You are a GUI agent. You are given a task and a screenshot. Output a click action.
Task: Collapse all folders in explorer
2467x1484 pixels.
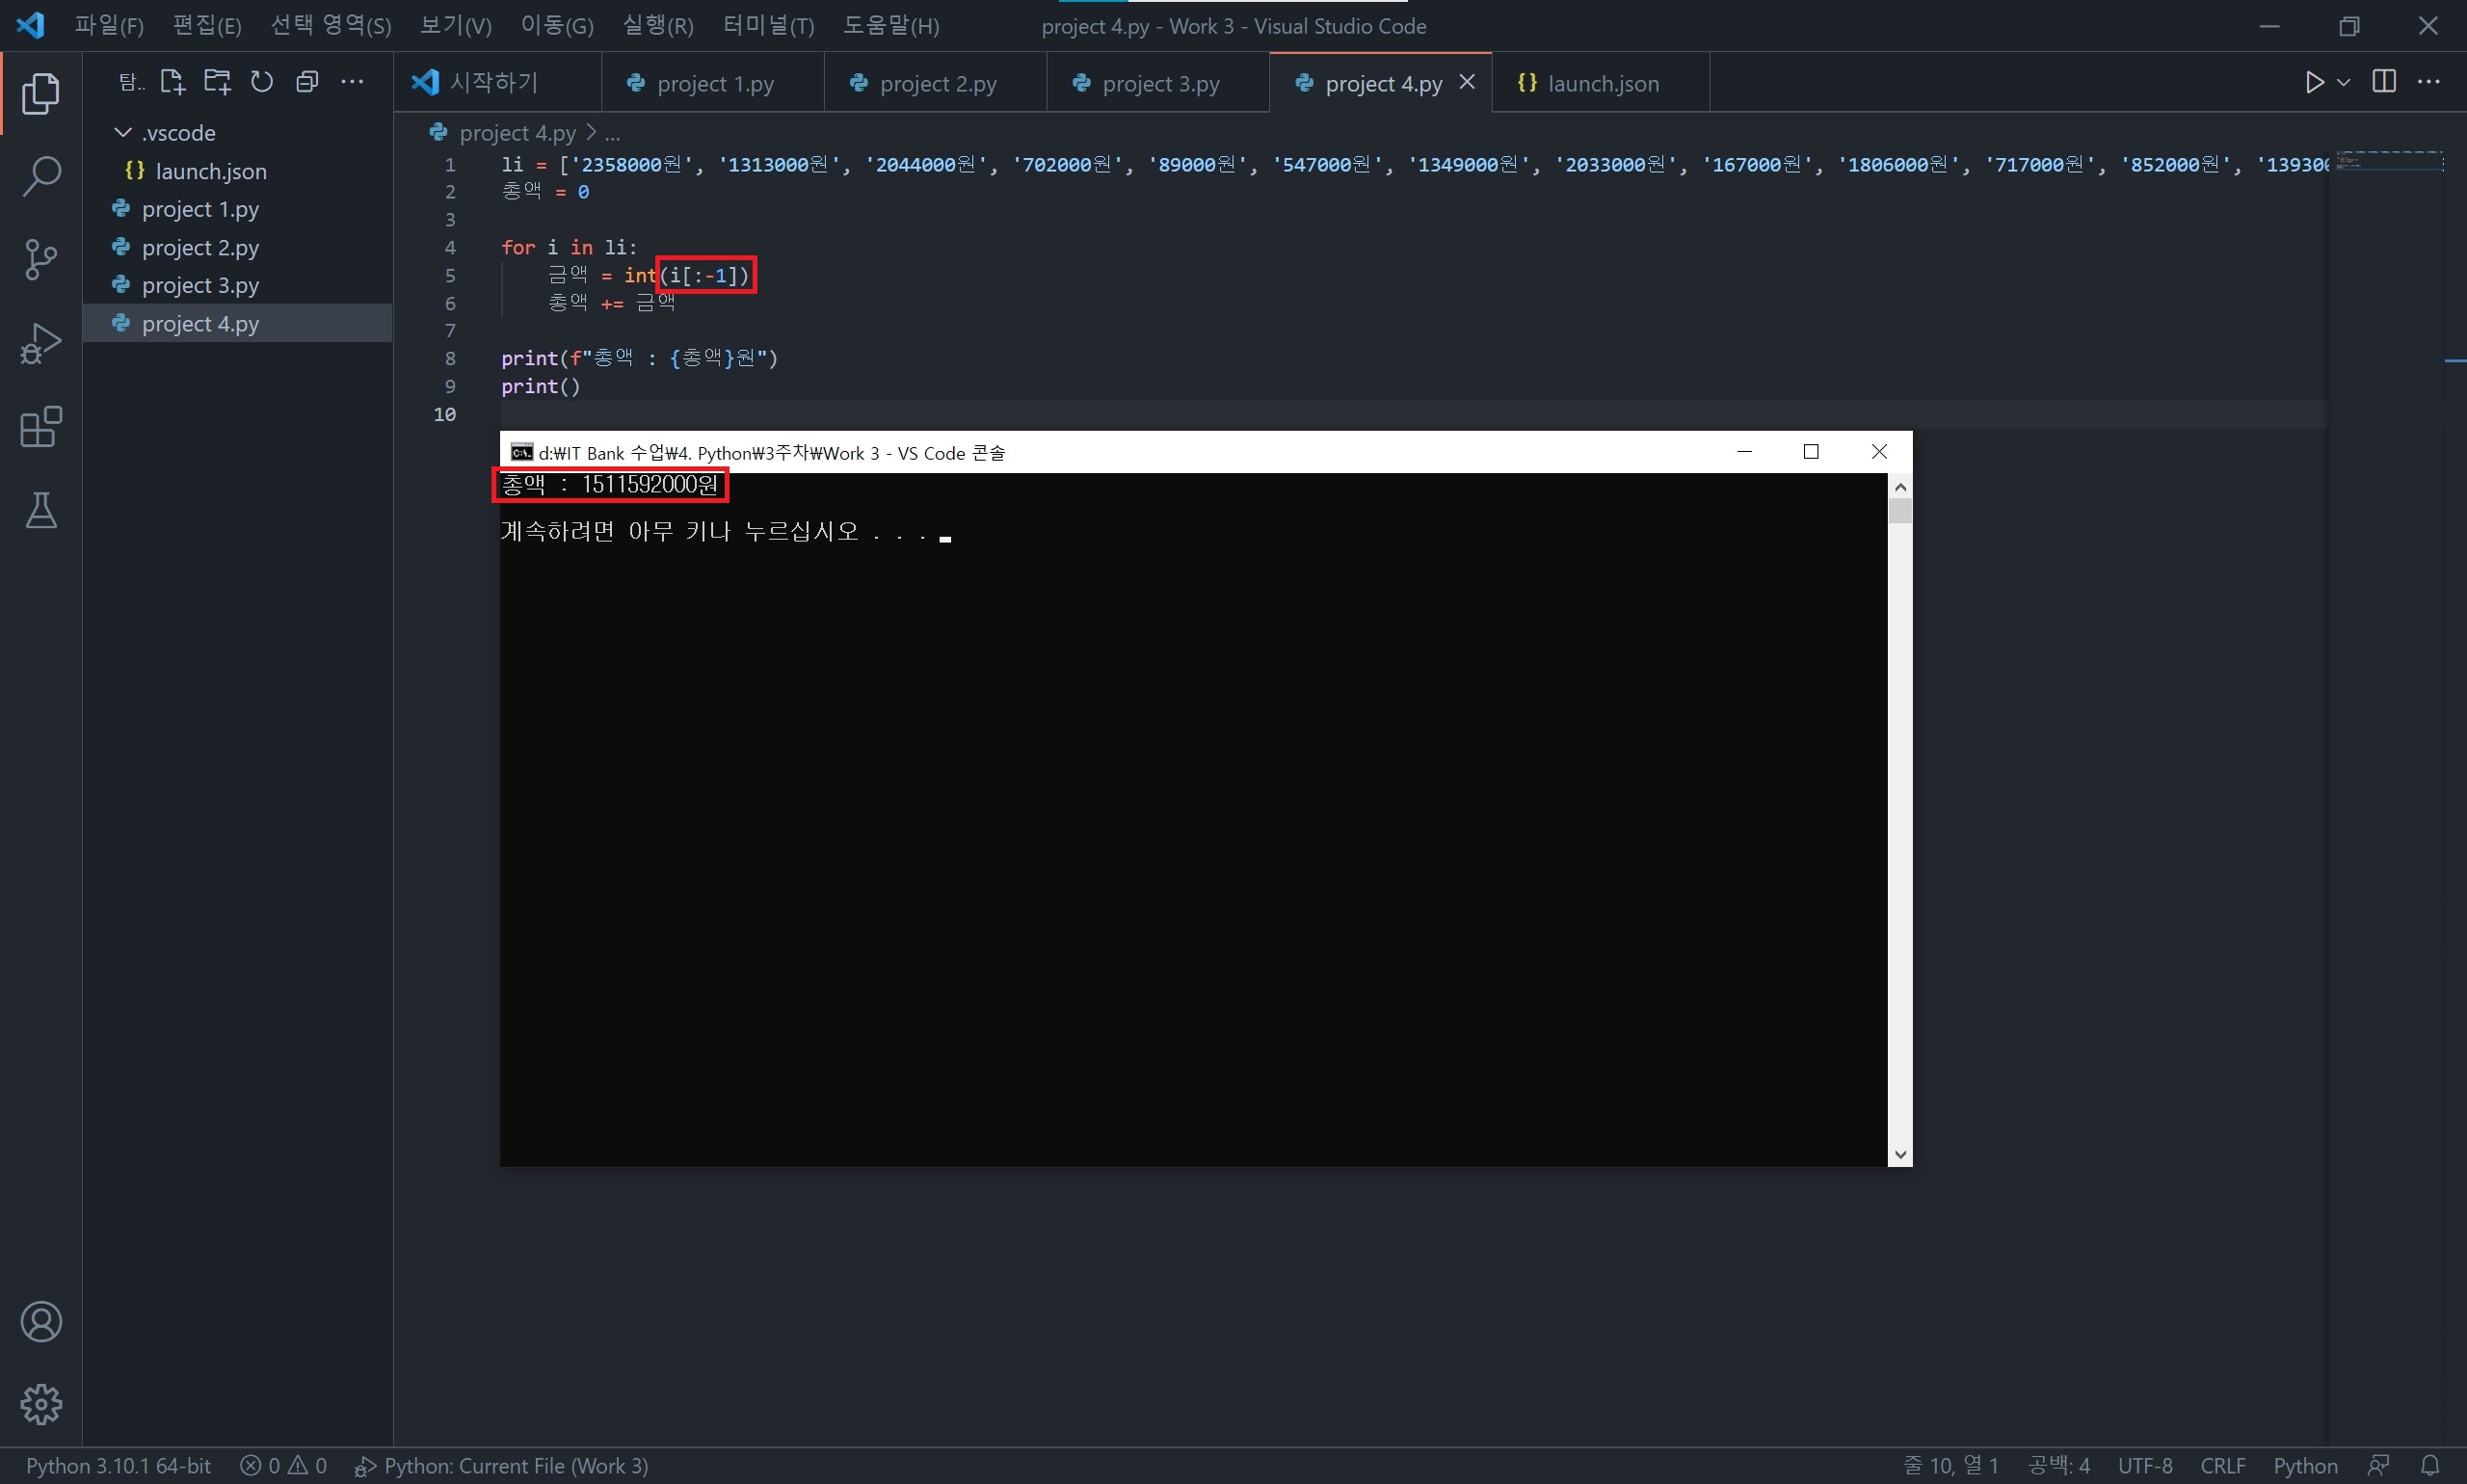point(307,82)
